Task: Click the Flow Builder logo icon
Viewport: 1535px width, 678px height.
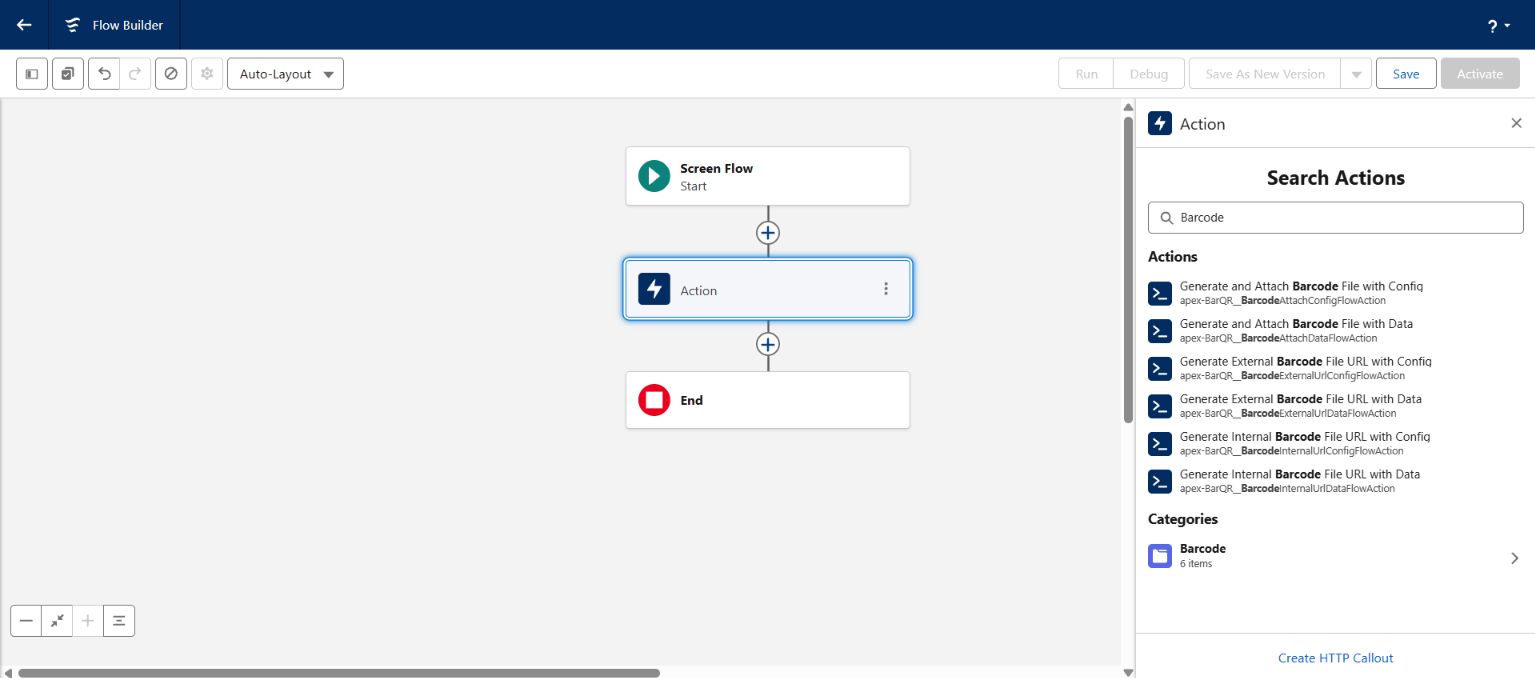Action: coord(72,25)
